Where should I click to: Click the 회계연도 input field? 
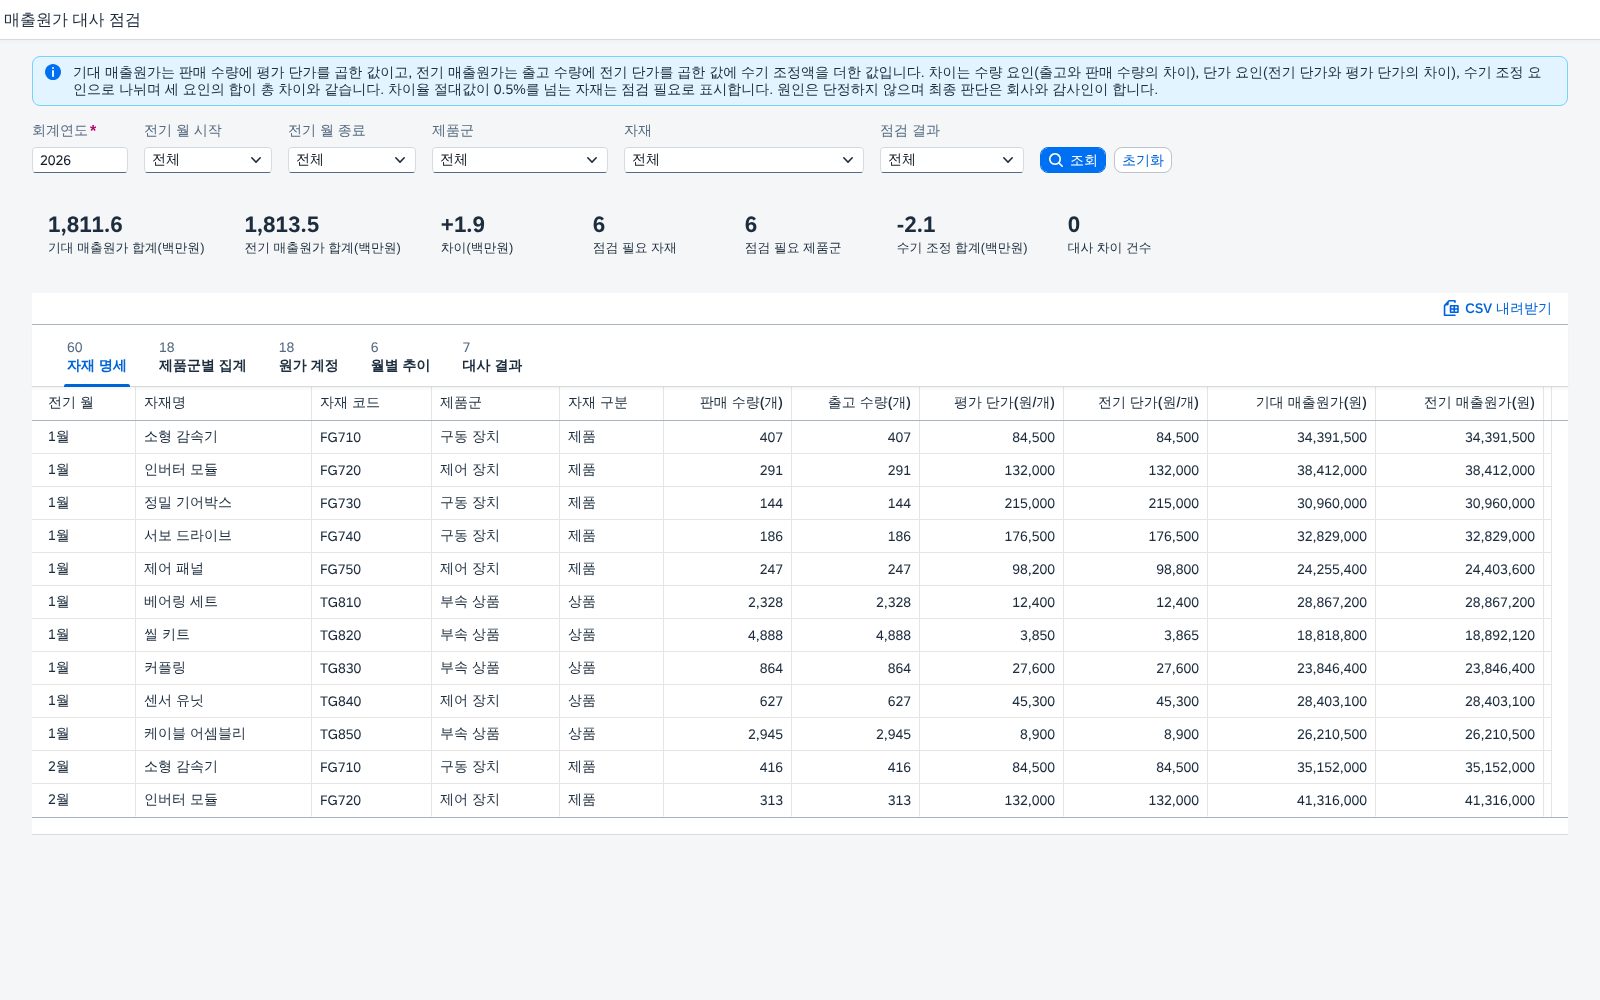coord(80,160)
